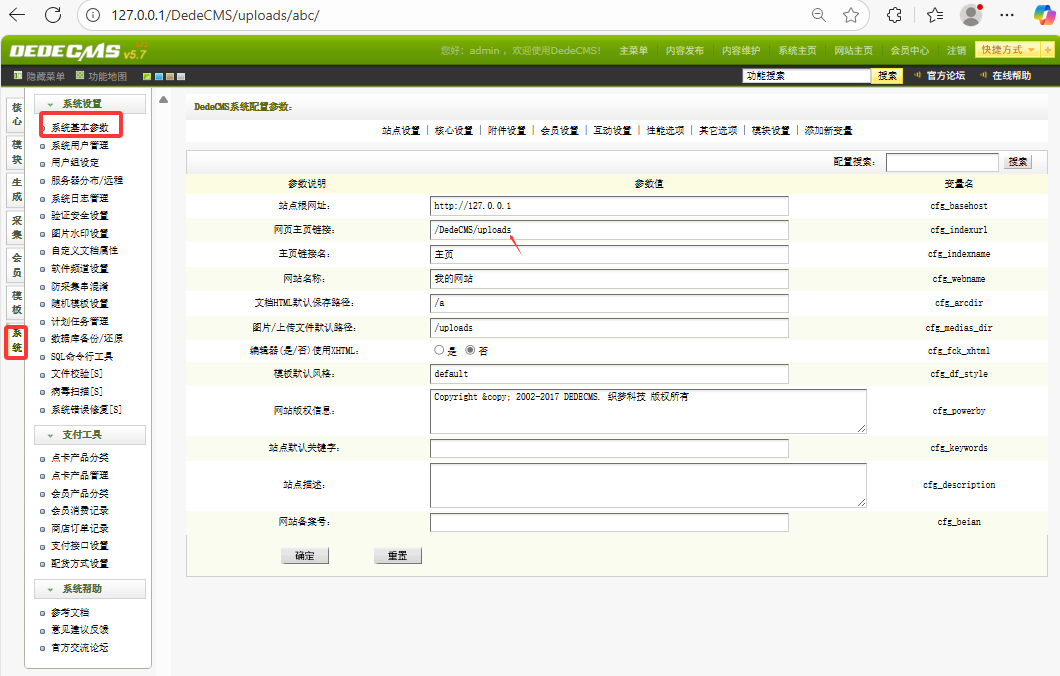The width and height of the screenshot is (1060, 676).
Task: Select the 是 radio for 使用XHTML
Action: coord(439,350)
